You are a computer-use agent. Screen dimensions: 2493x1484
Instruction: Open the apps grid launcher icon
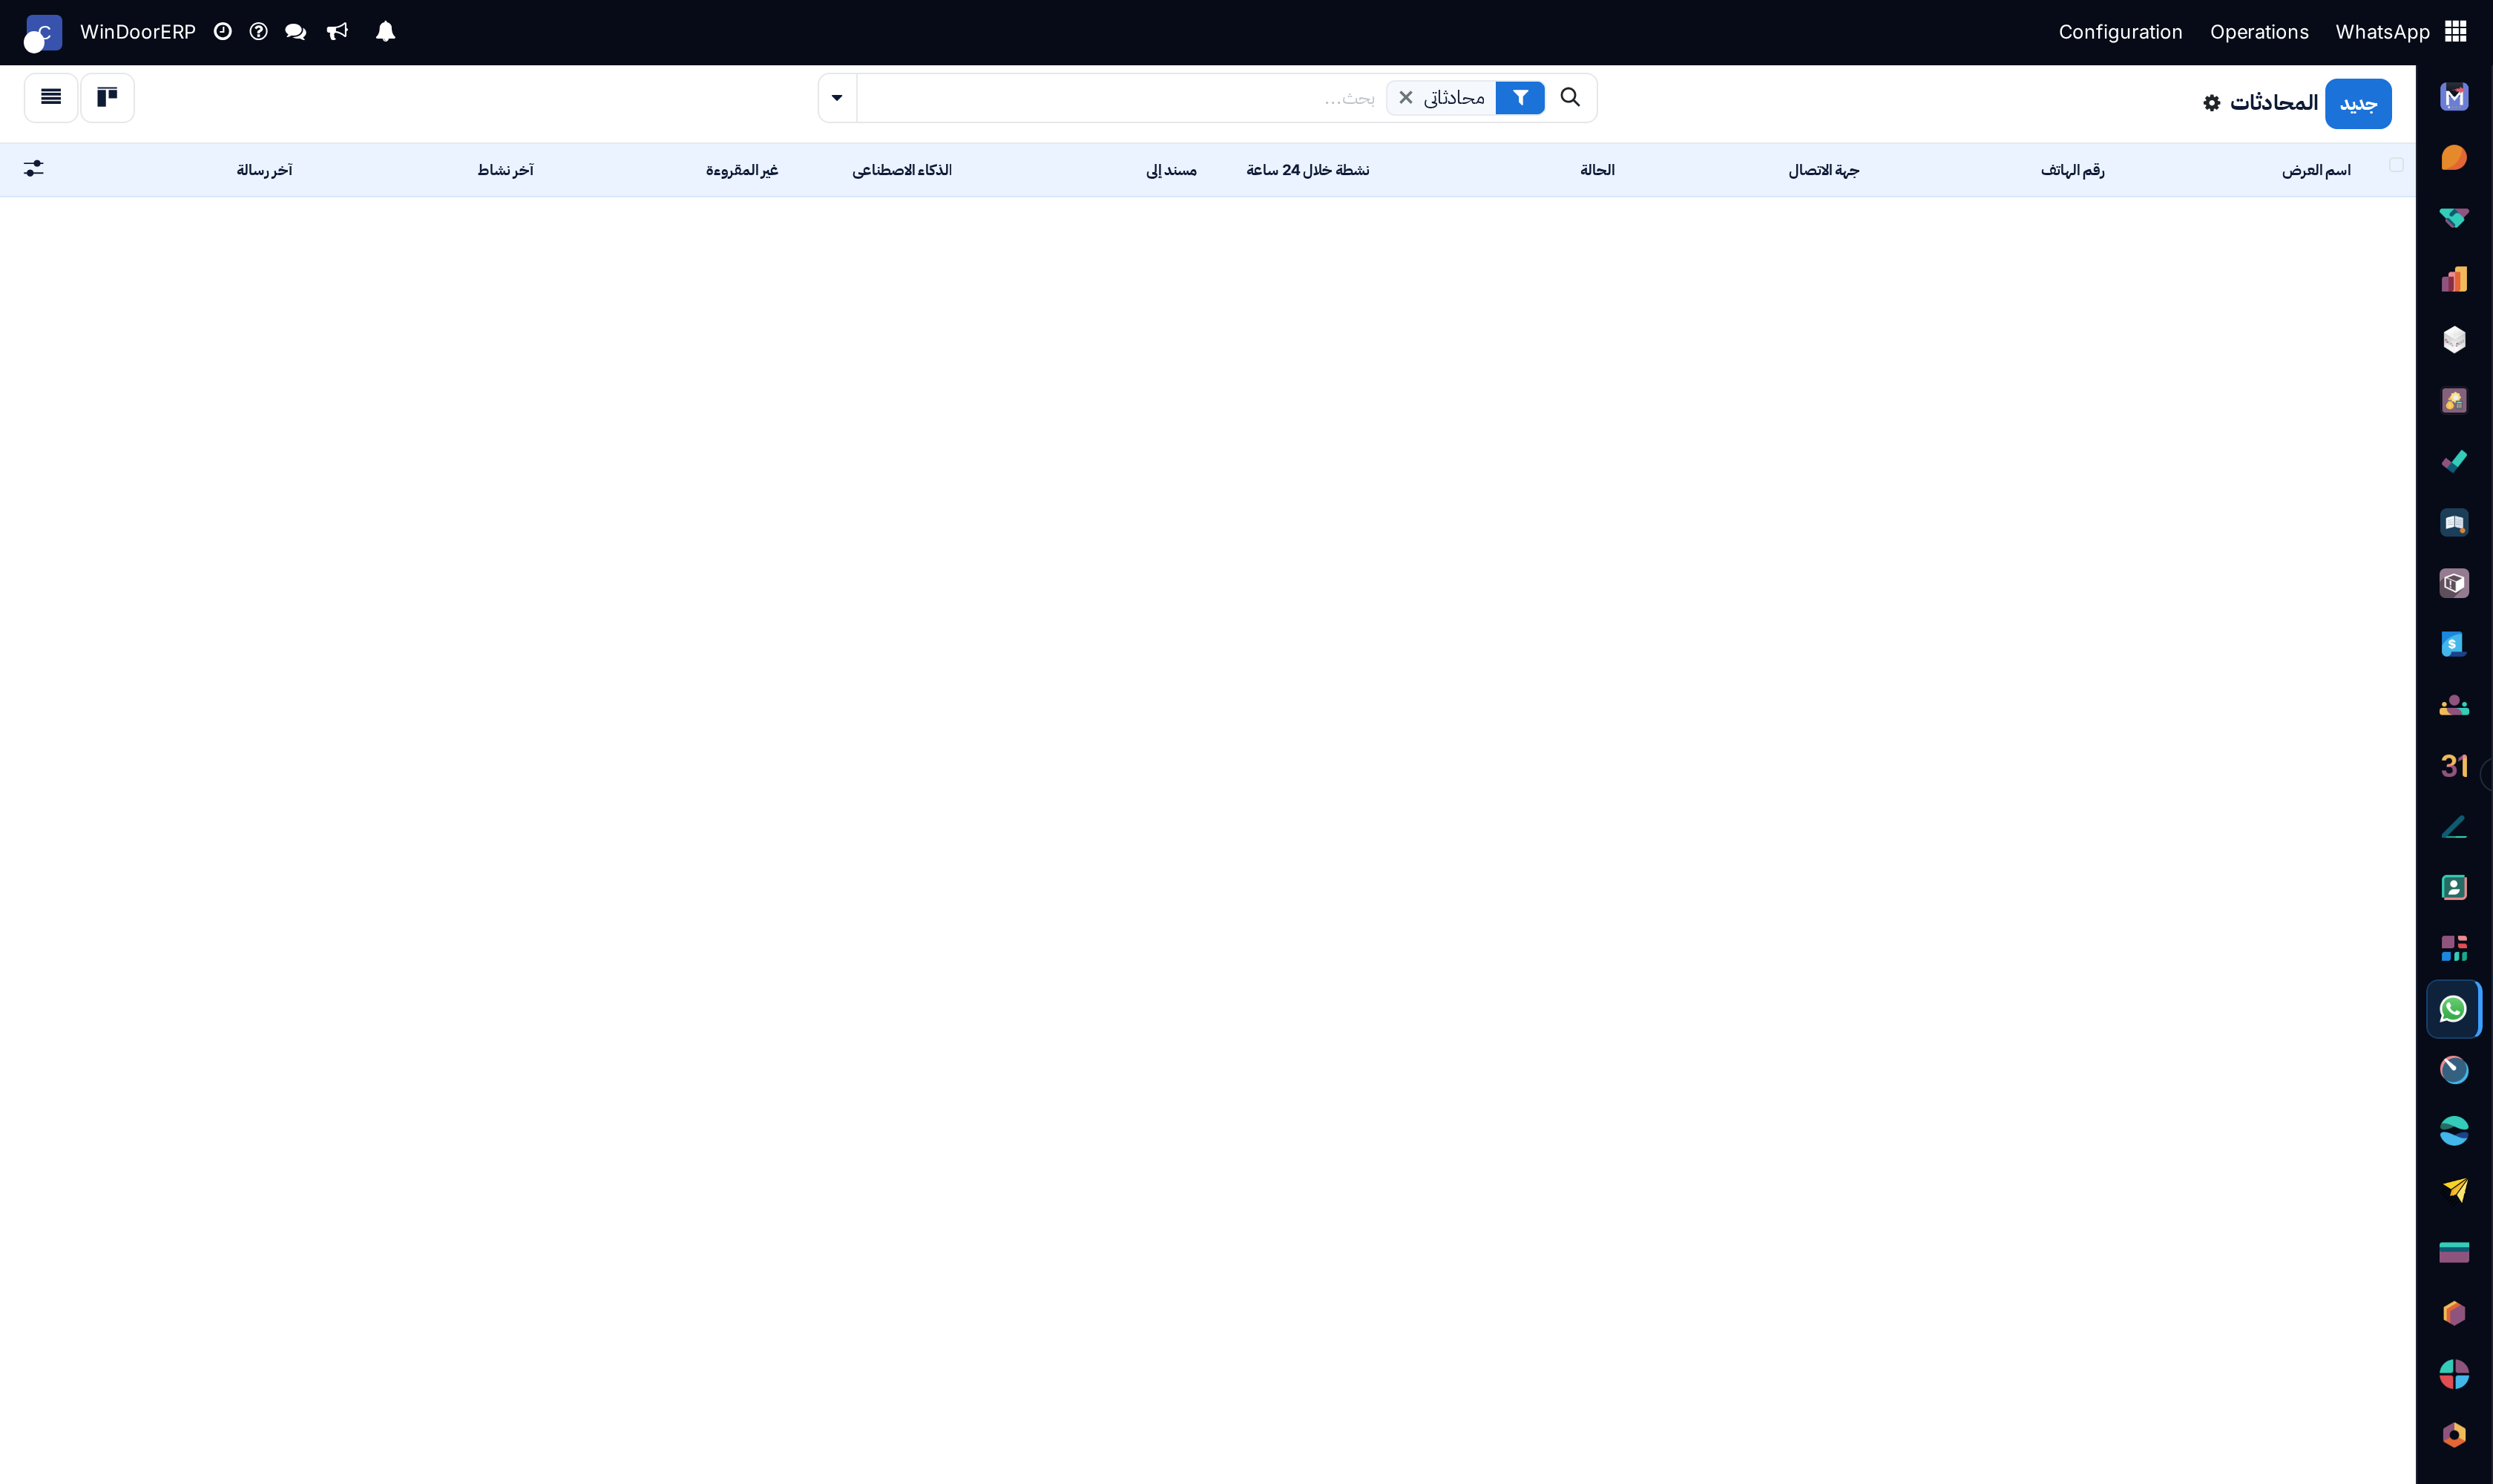(2456, 32)
